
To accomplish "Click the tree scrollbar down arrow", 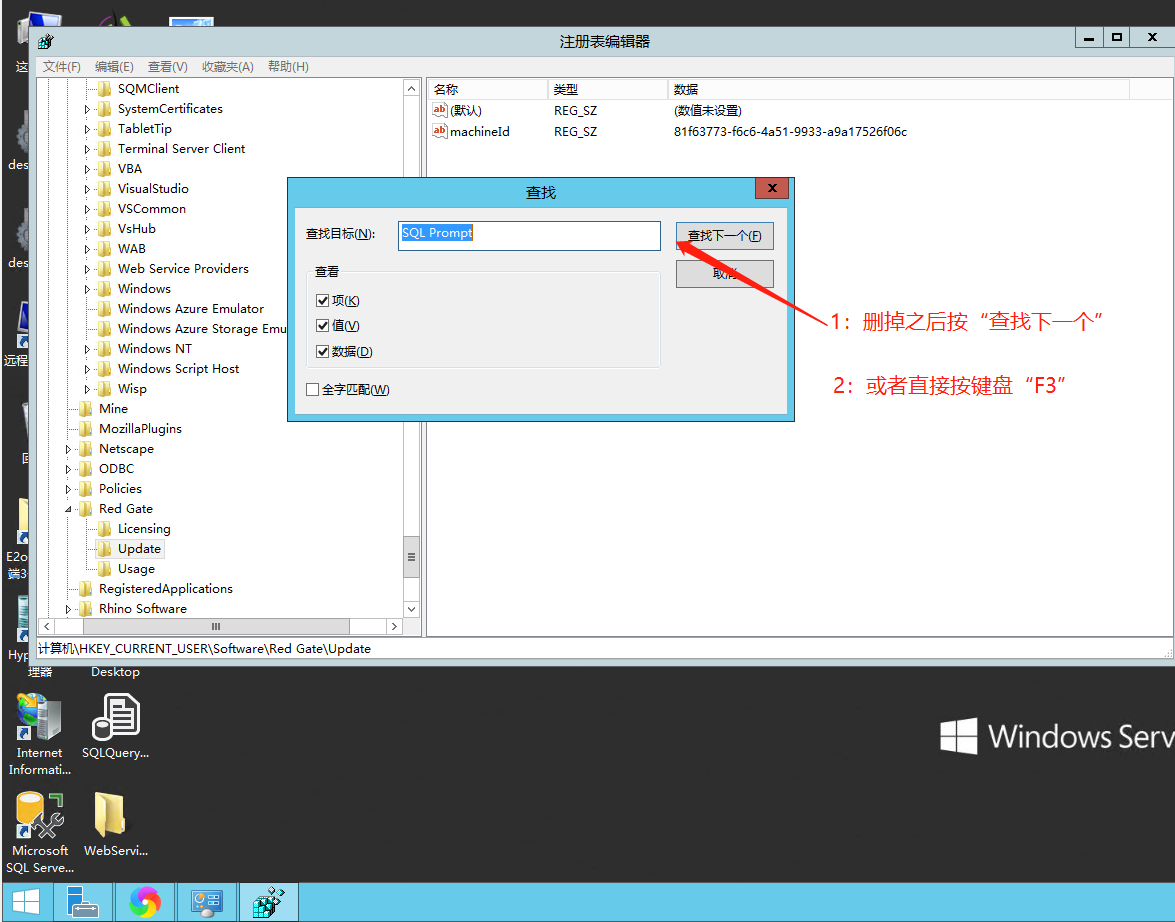I will (411, 609).
